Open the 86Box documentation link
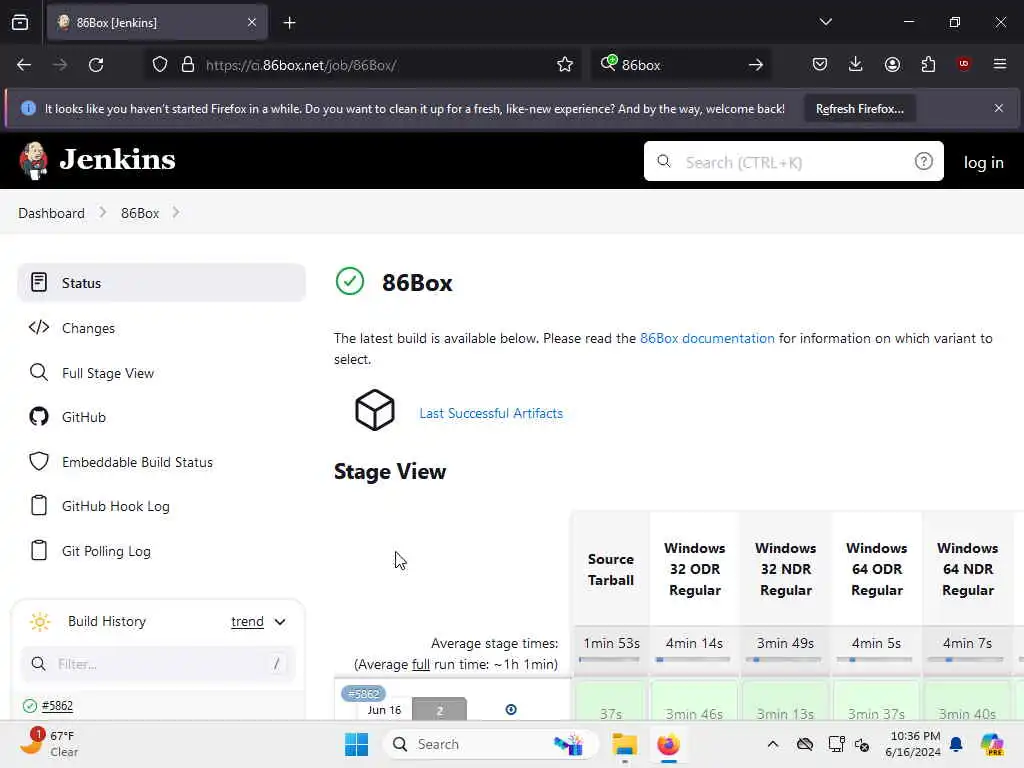This screenshot has width=1024, height=768. pos(707,338)
